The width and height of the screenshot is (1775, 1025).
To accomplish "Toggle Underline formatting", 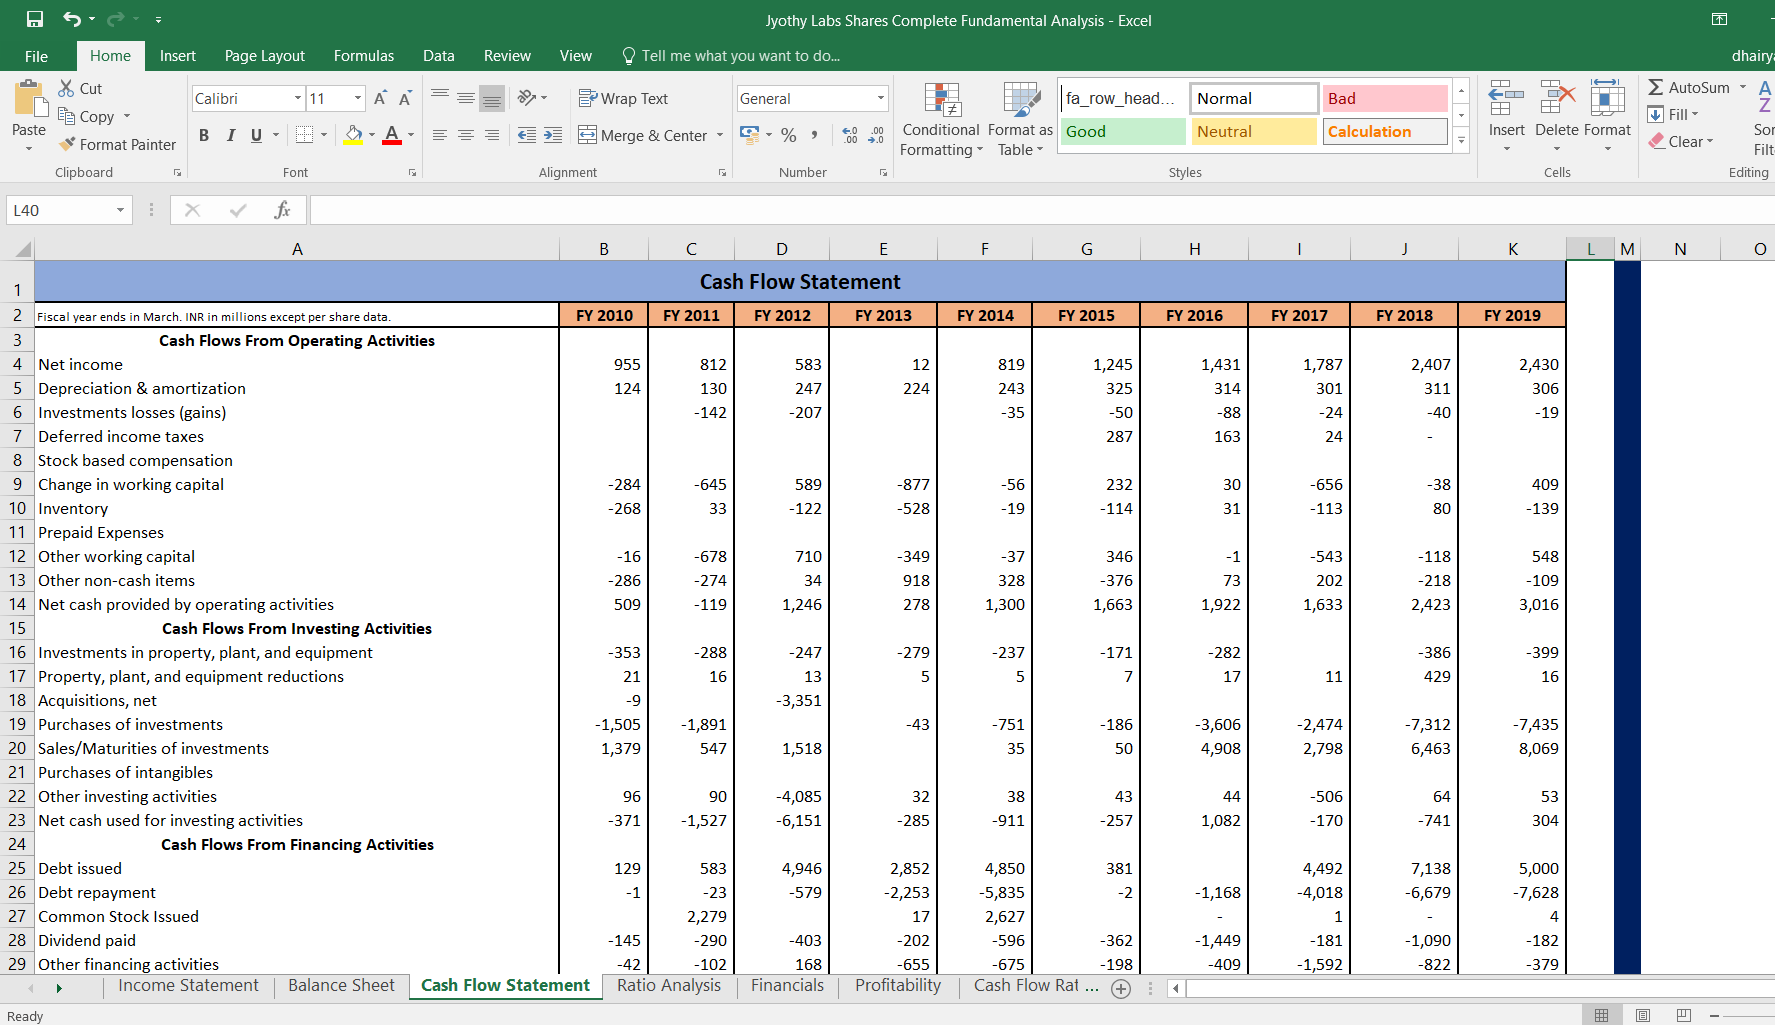I will pos(256,135).
